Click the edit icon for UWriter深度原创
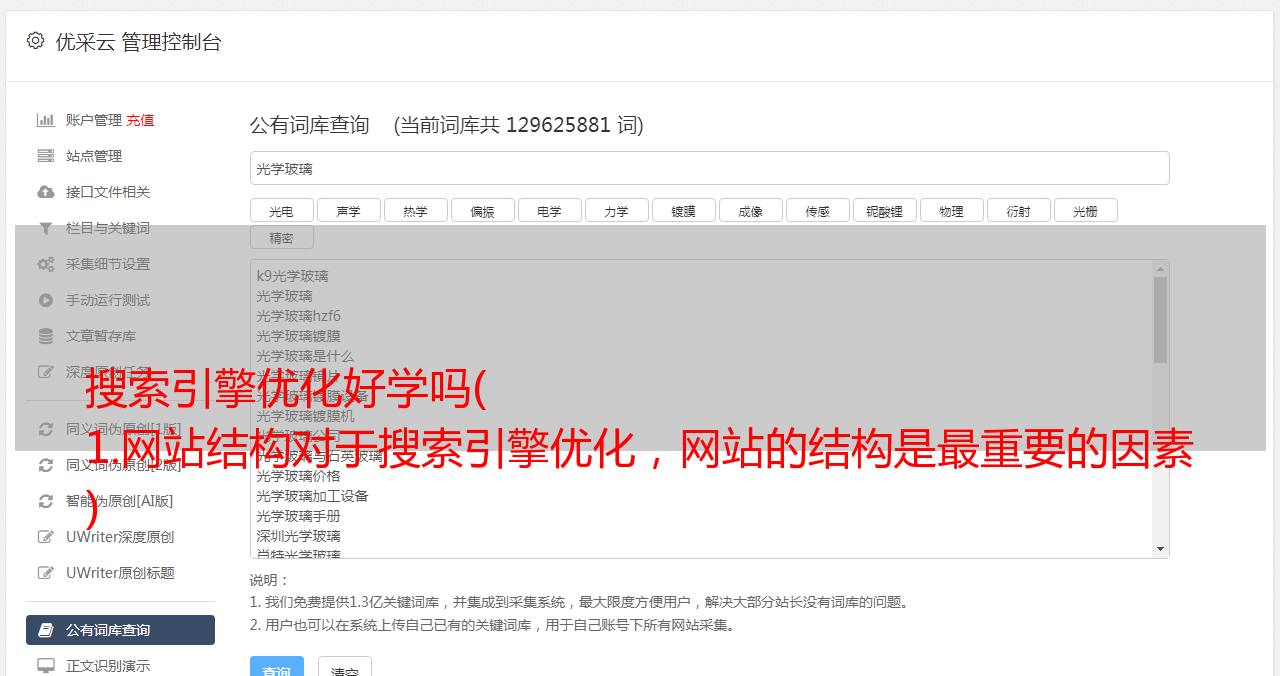 coord(45,537)
